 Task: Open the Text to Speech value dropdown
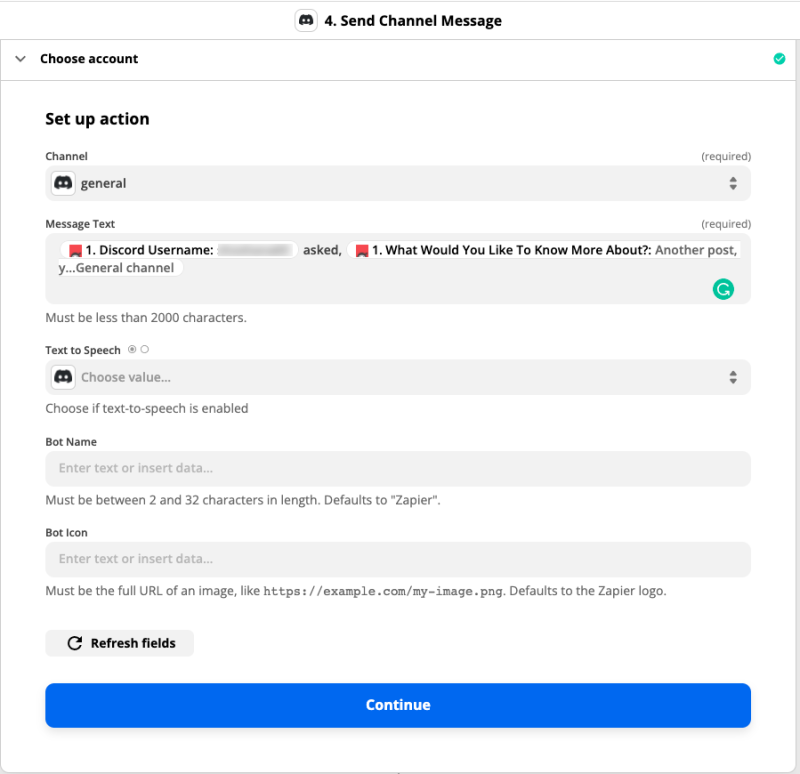click(398, 377)
